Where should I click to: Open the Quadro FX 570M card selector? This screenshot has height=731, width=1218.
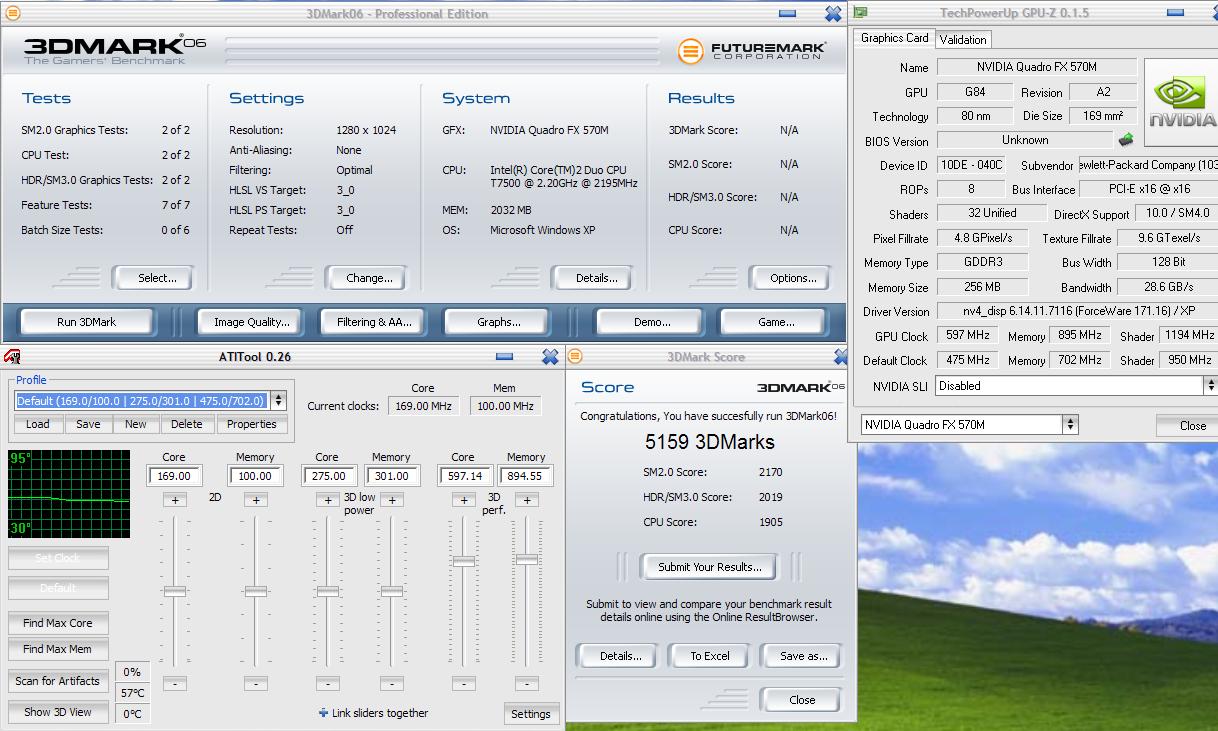click(x=1070, y=425)
